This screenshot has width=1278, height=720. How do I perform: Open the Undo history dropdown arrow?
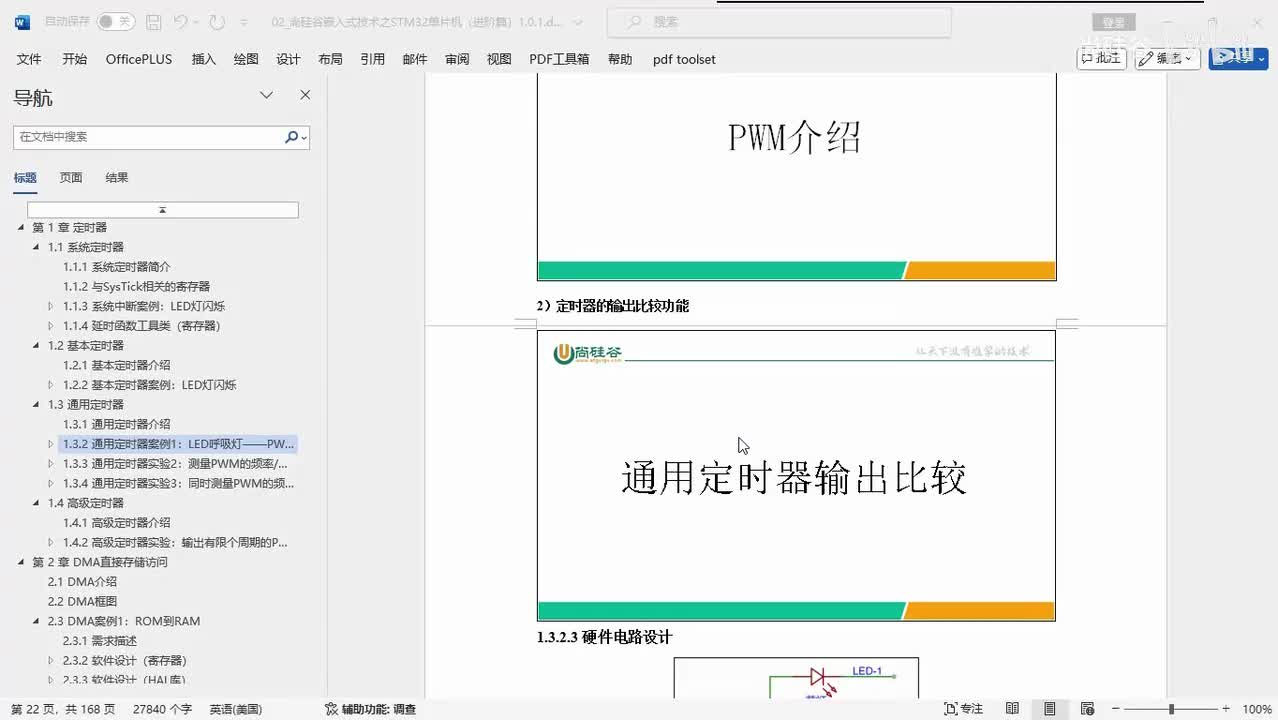tap(196, 22)
